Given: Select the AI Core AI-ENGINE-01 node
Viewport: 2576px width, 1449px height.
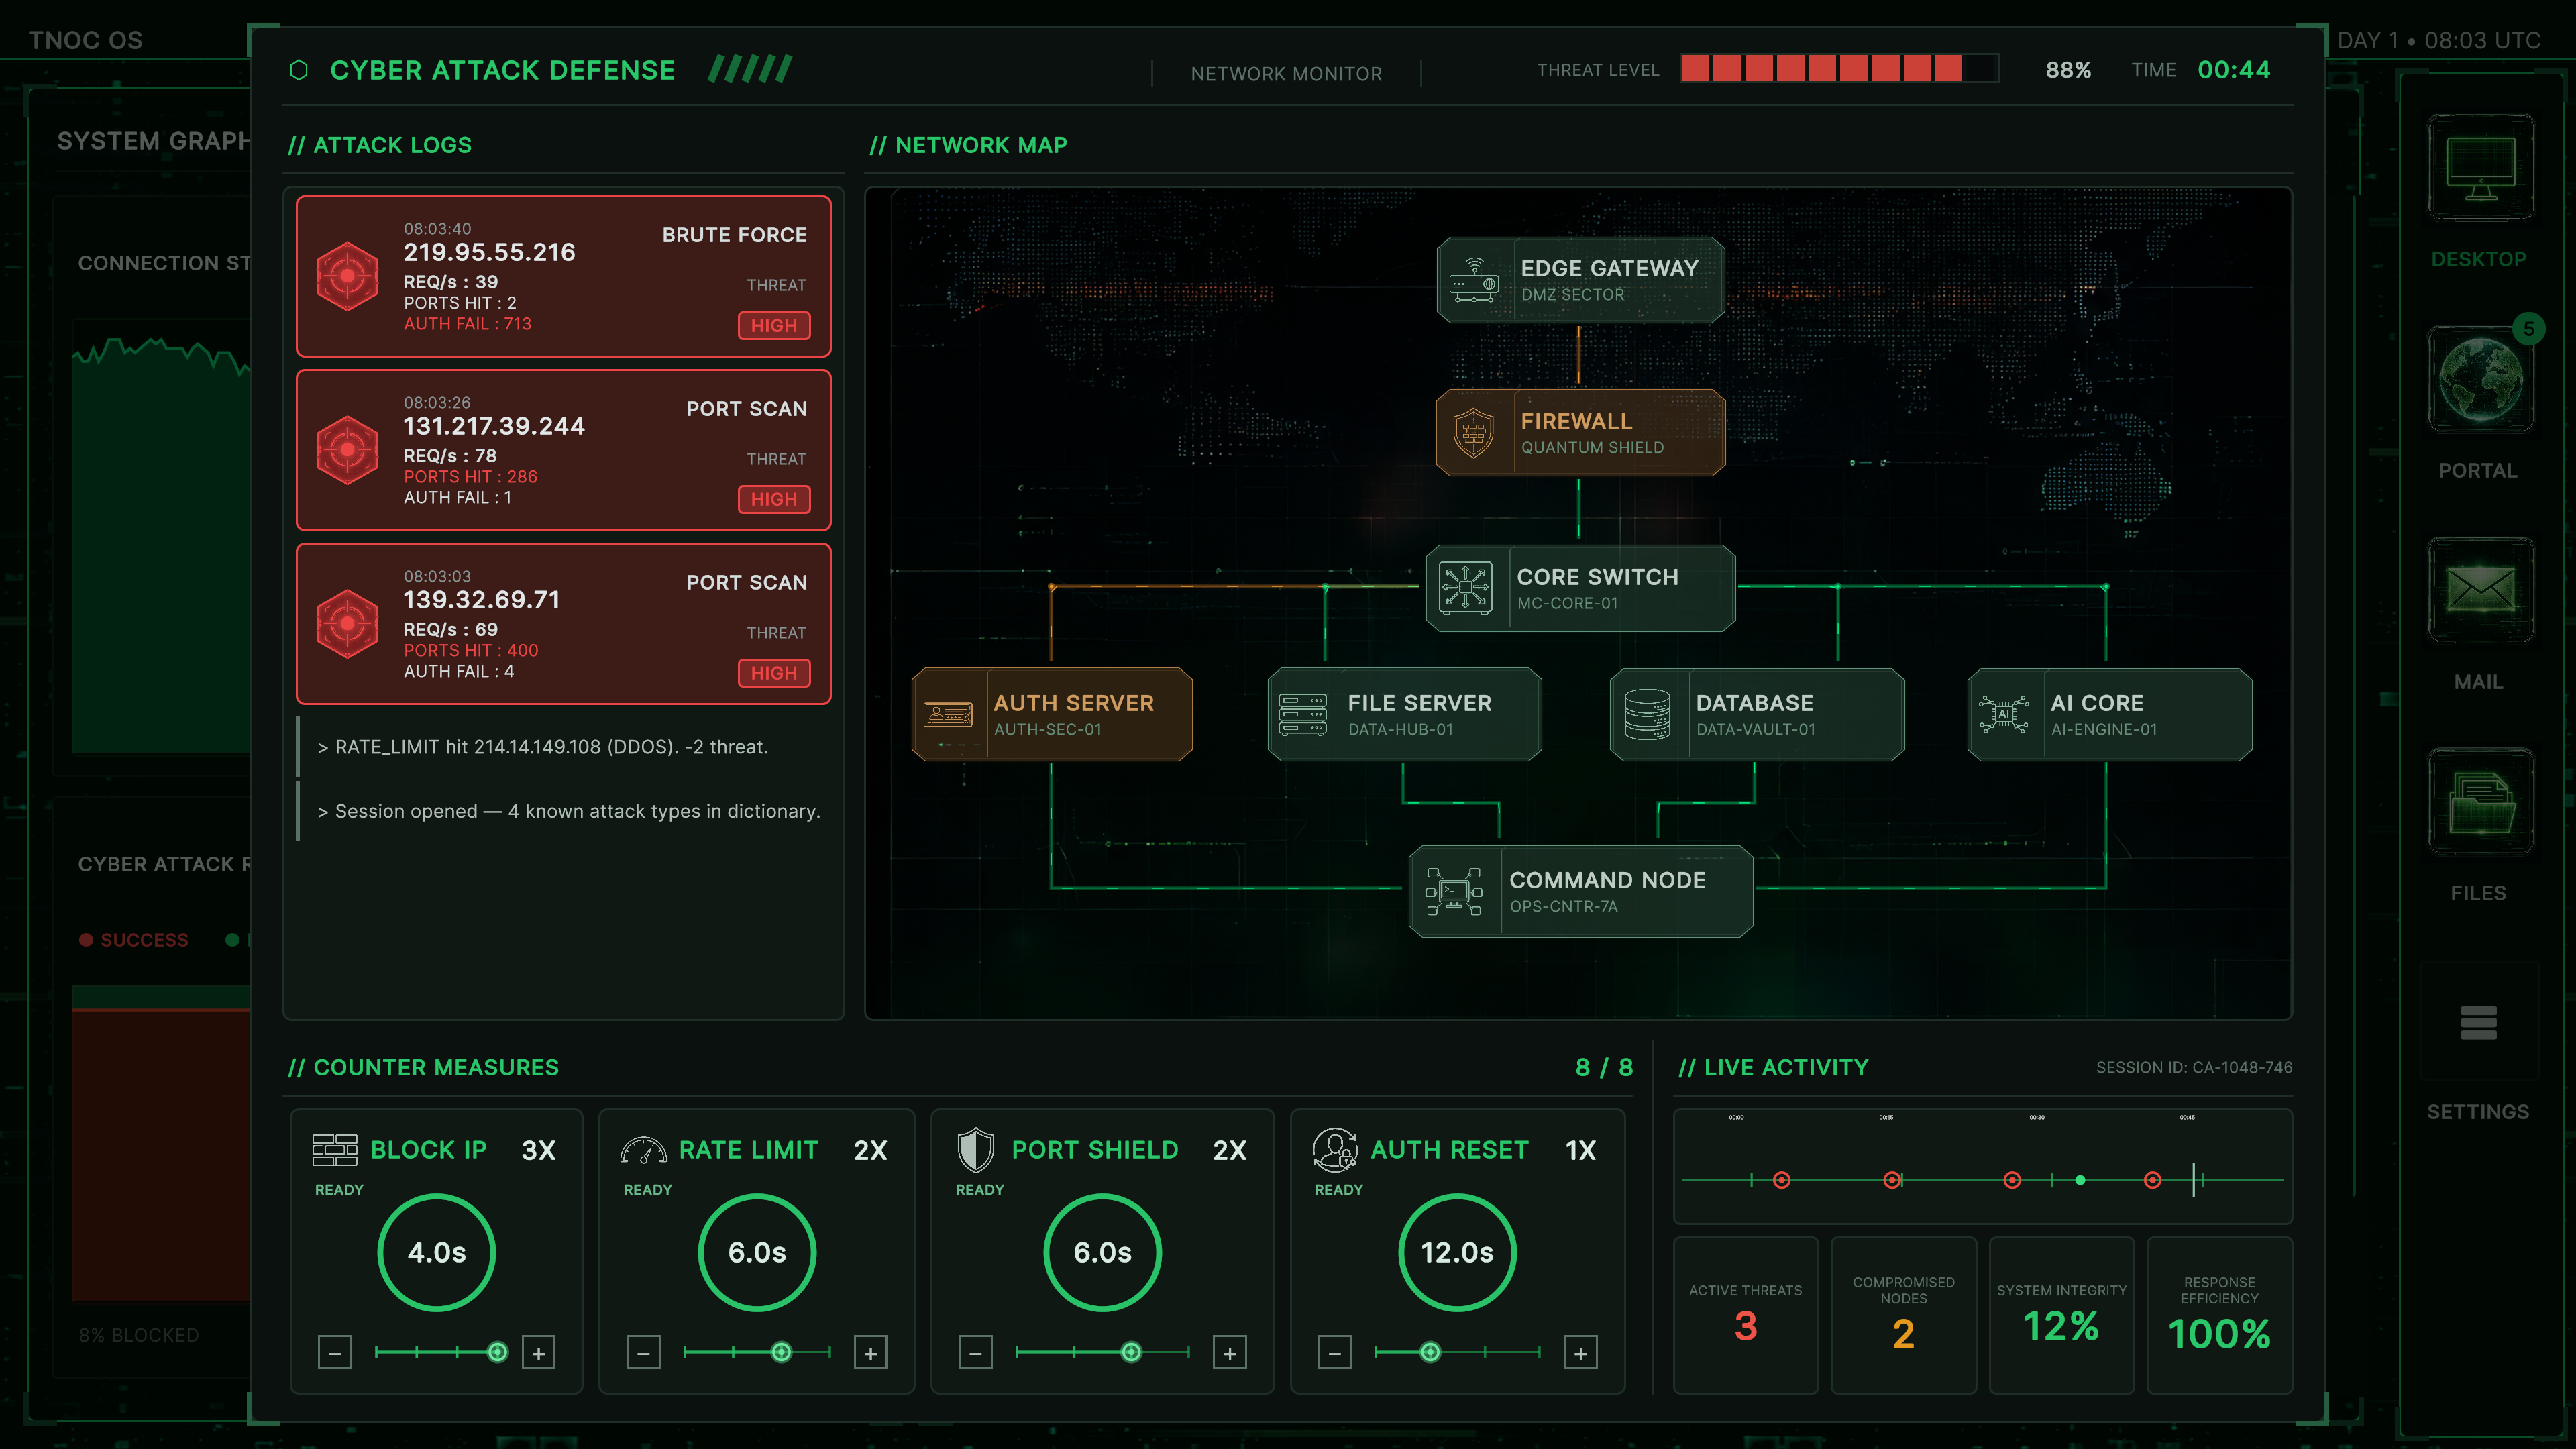Looking at the screenshot, I should tap(2110, 714).
